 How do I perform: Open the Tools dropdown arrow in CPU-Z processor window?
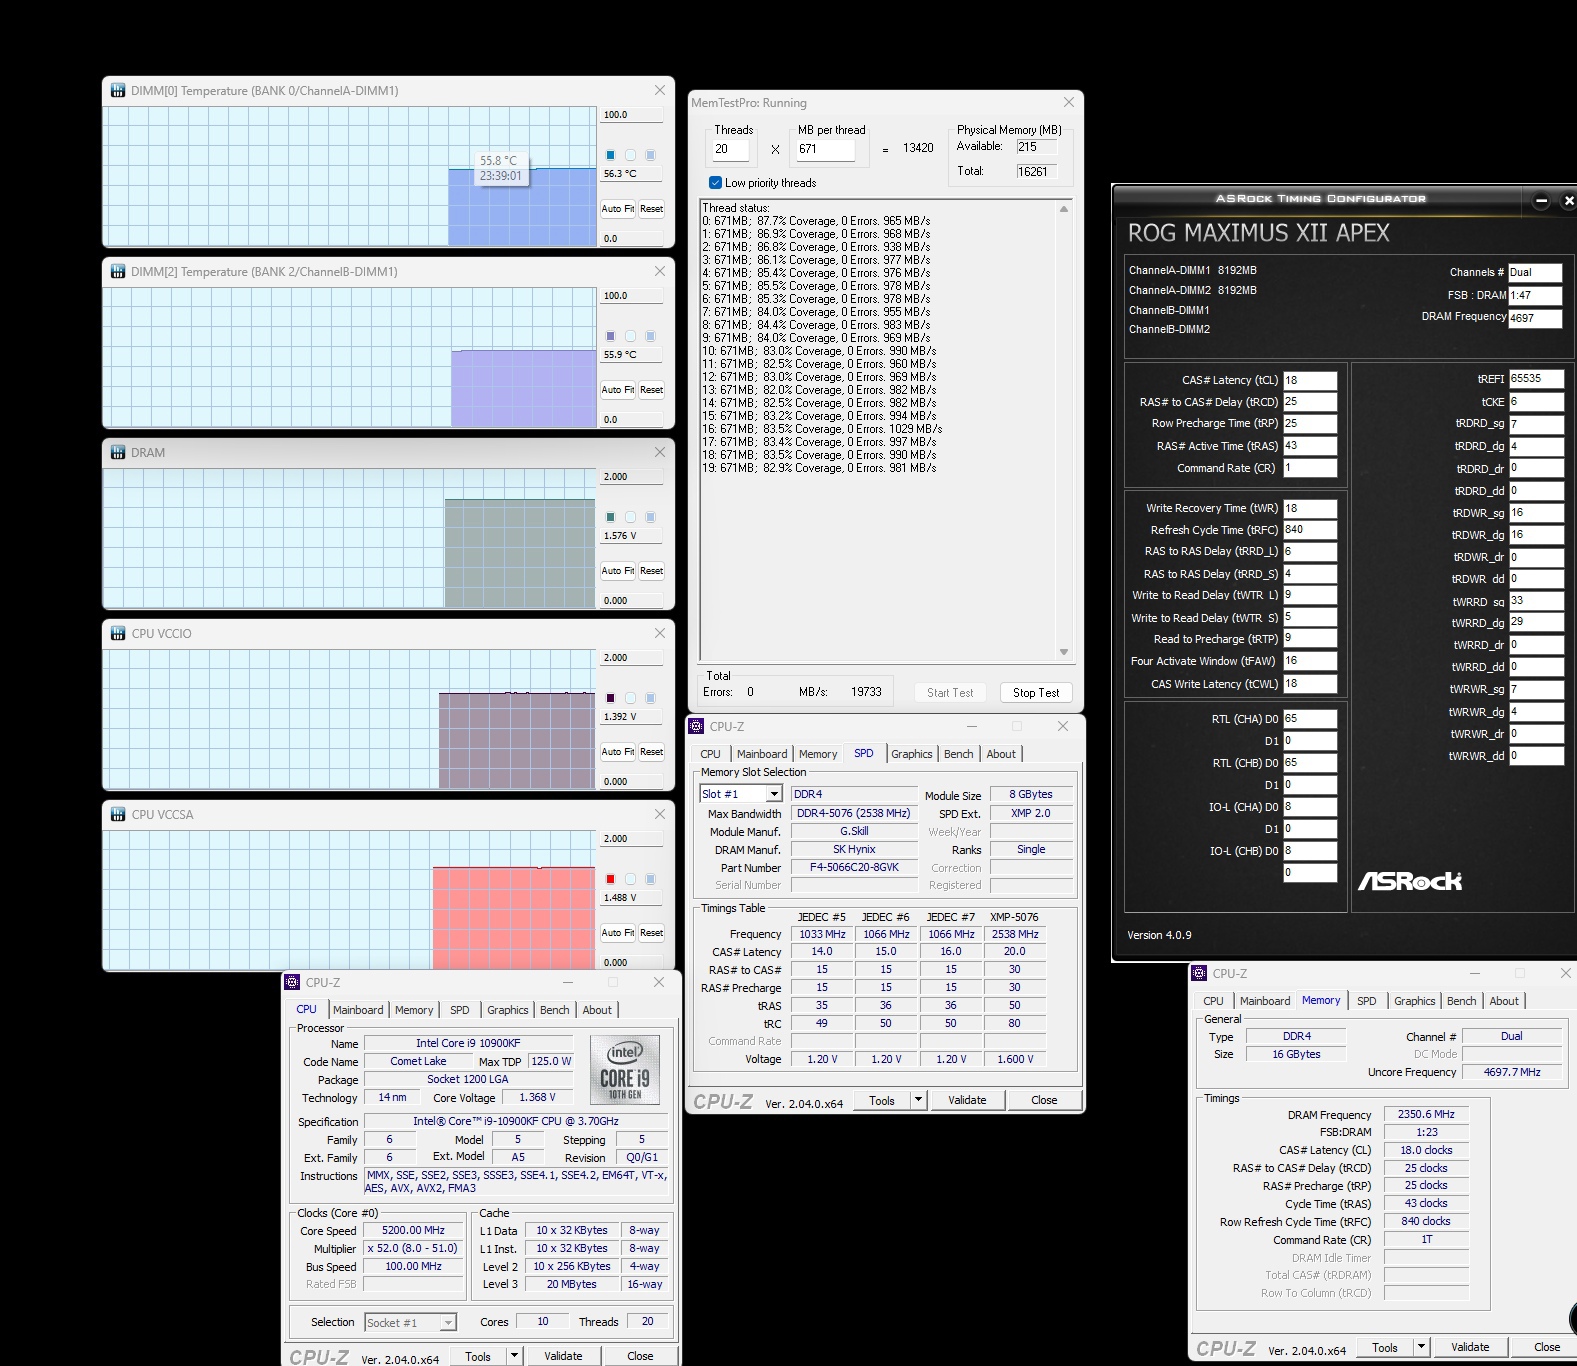click(514, 1356)
